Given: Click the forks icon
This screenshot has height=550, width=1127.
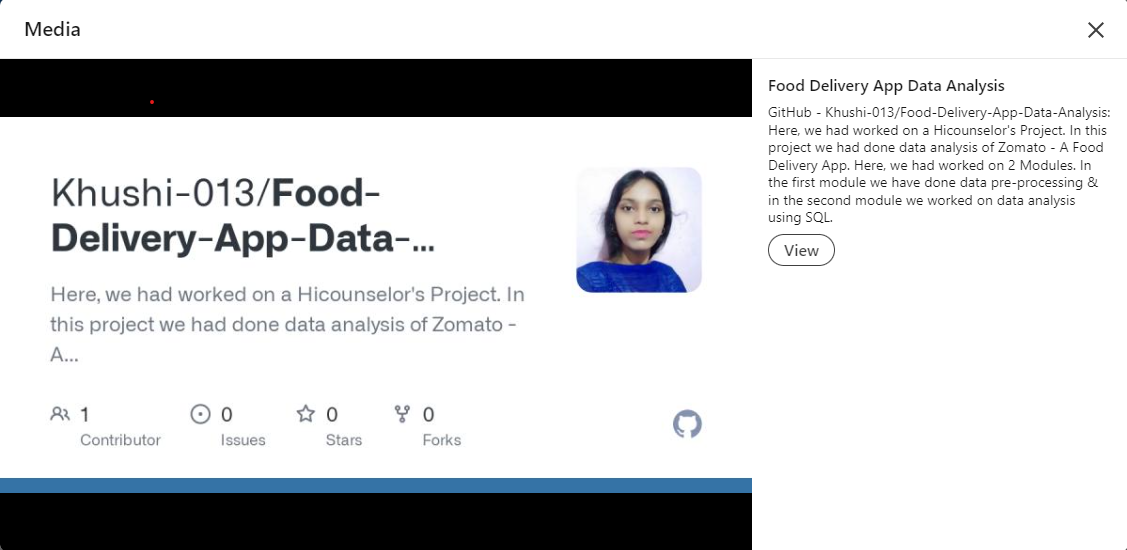Looking at the screenshot, I should 403,414.
